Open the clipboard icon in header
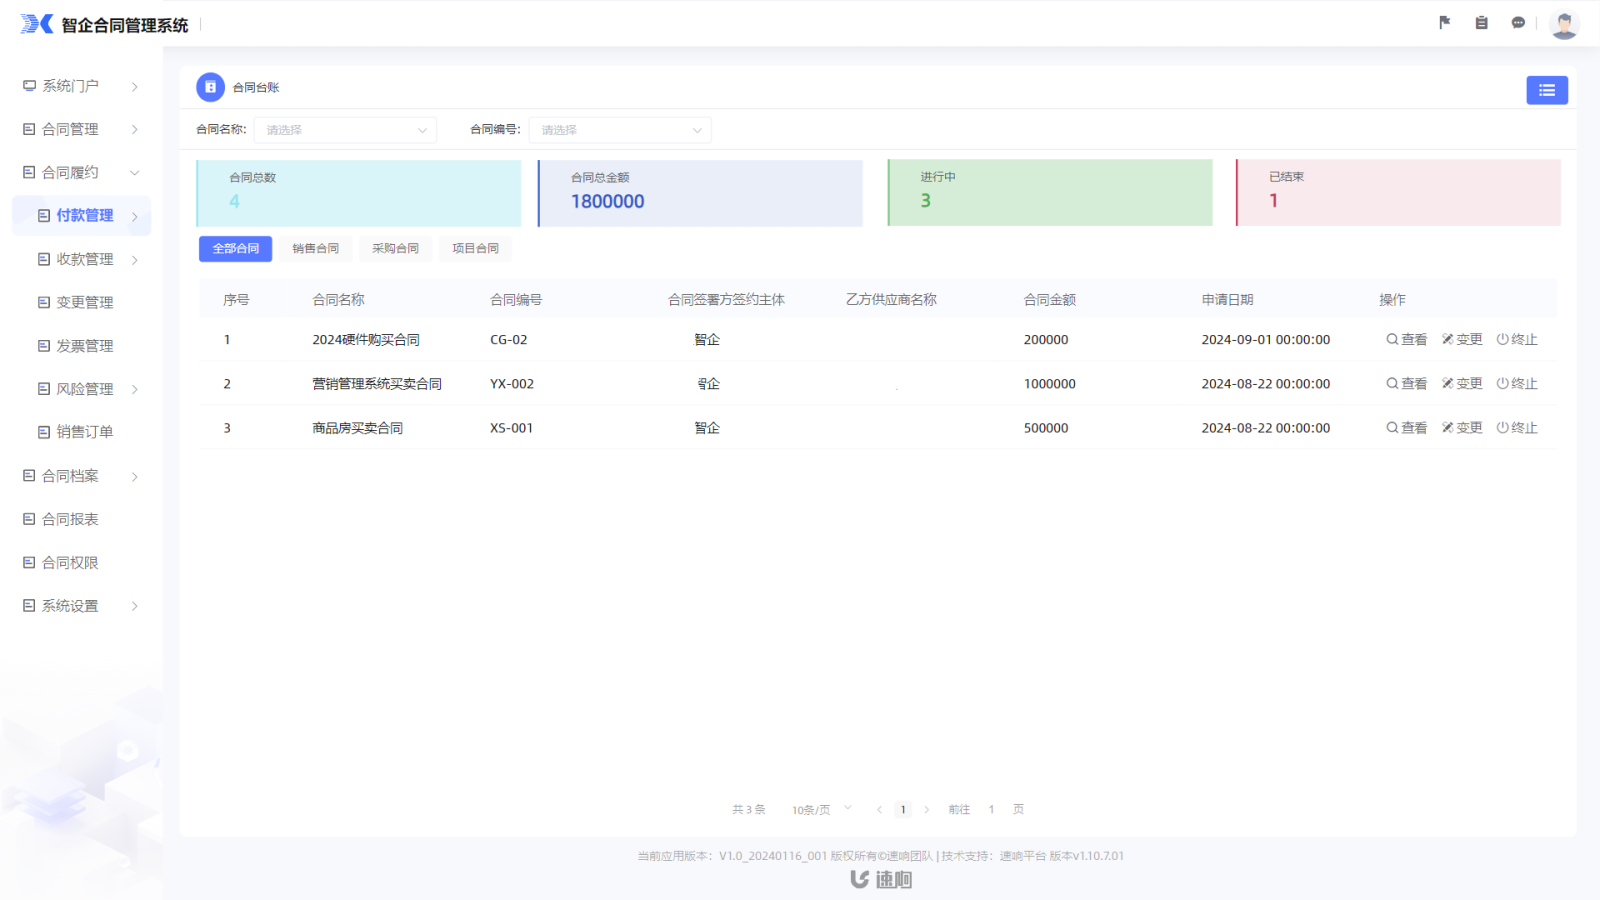 pos(1481,23)
